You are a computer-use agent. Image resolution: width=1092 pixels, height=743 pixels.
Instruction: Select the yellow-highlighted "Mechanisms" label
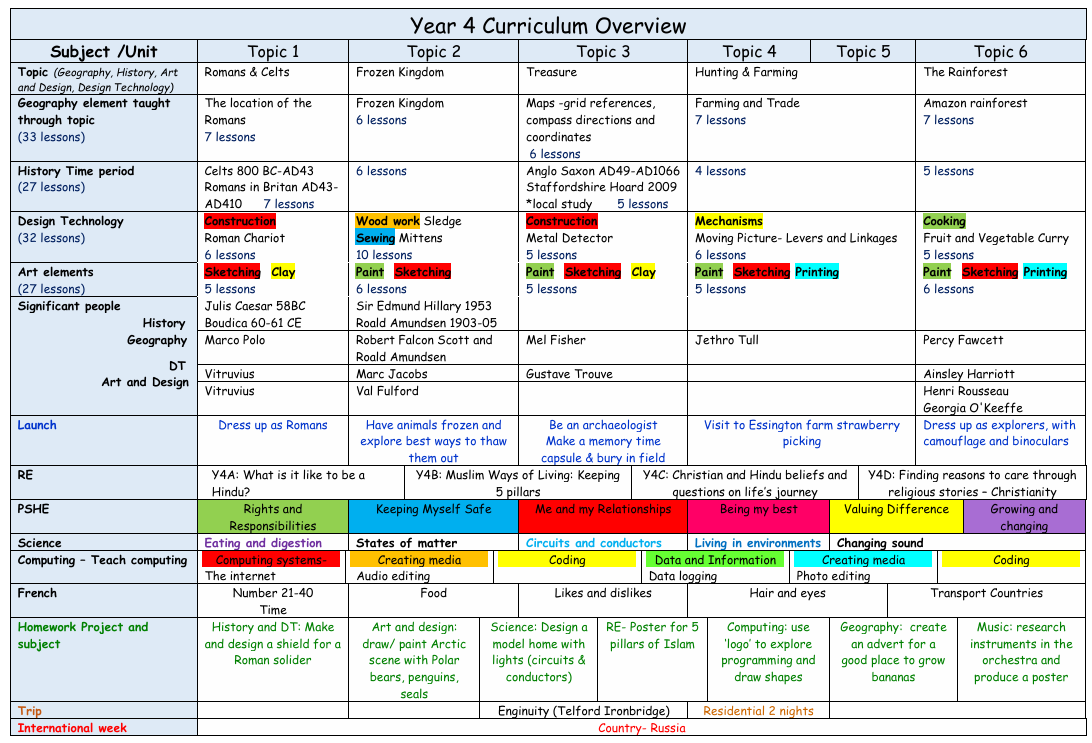tap(728, 221)
